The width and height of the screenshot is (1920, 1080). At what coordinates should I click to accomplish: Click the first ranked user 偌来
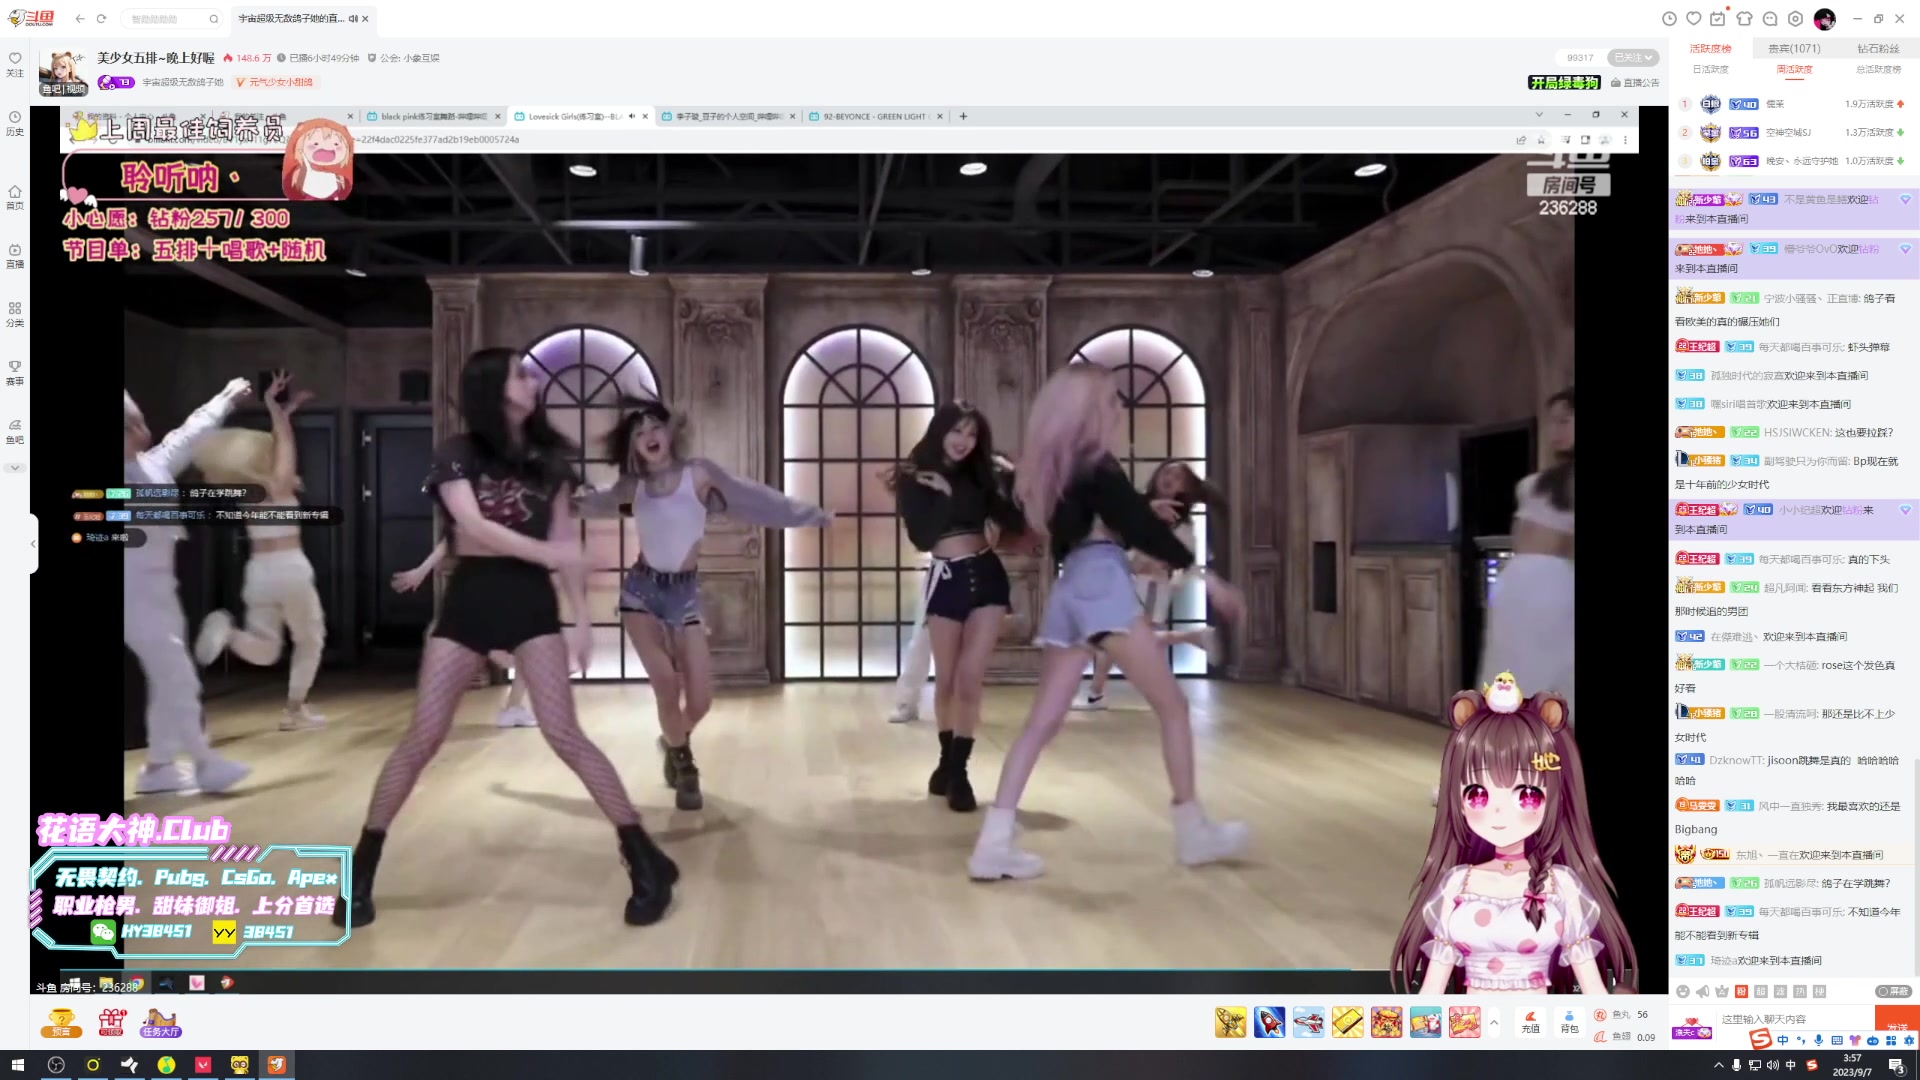coord(1776,104)
